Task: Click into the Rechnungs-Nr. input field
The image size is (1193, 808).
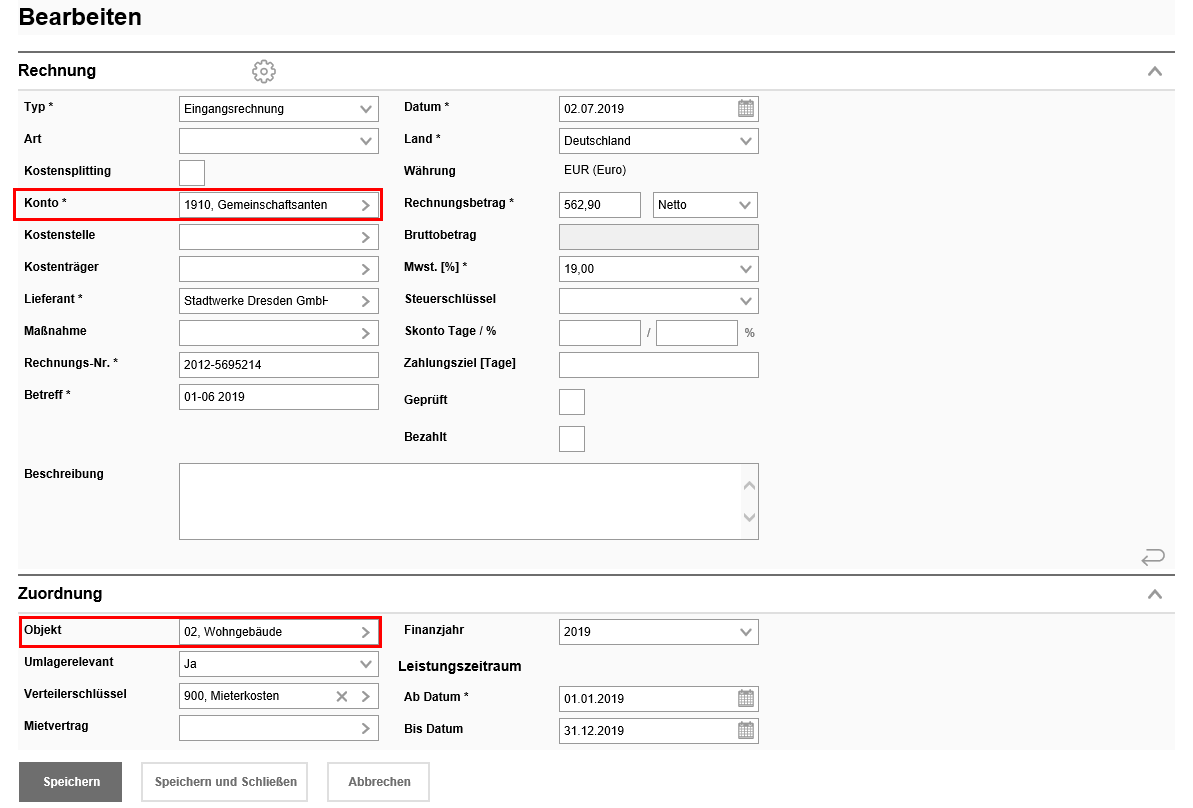Action: (278, 365)
